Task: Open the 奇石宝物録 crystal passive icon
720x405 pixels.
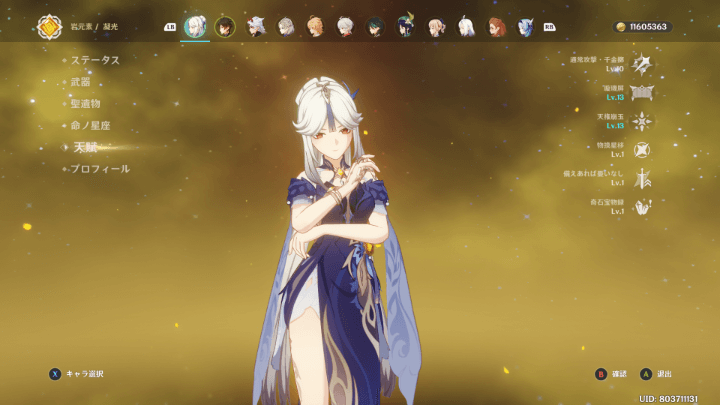Action: click(642, 207)
